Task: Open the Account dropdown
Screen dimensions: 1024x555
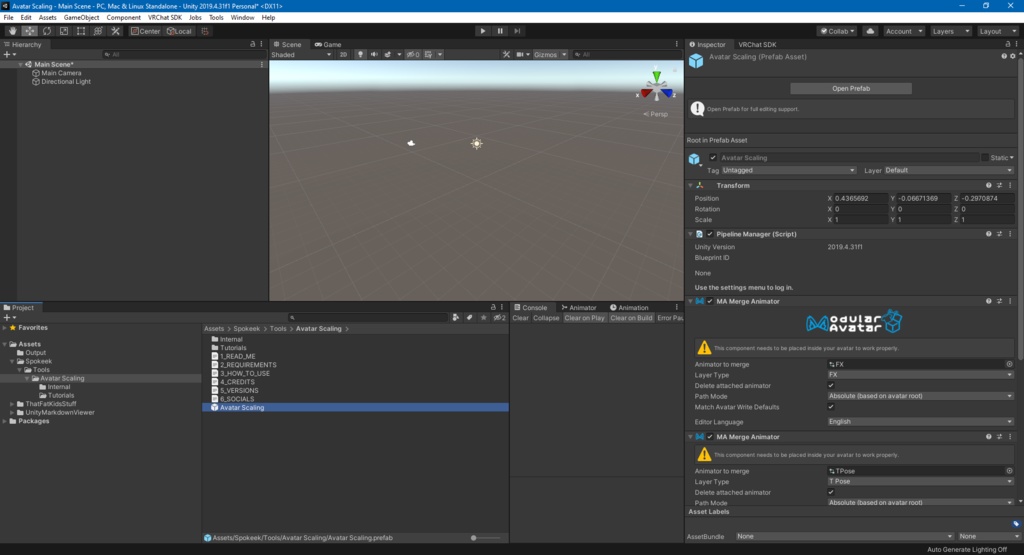Action: click(904, 31)
